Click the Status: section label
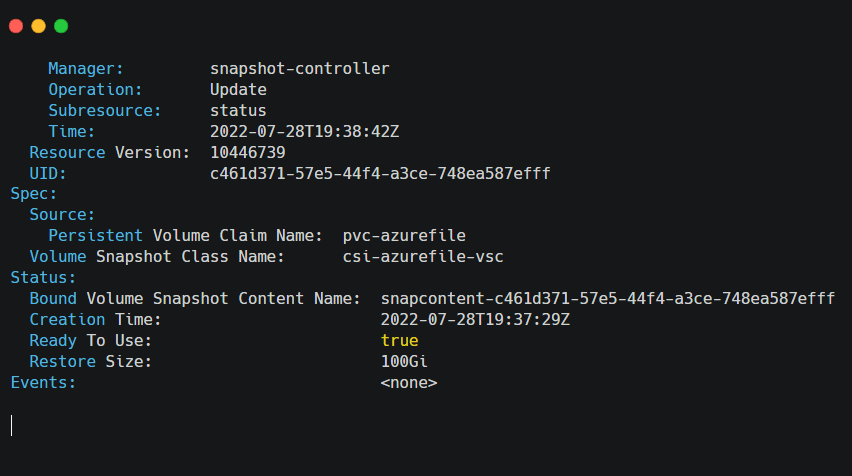This screenshot has width=852, height=476. click(43, 278)
